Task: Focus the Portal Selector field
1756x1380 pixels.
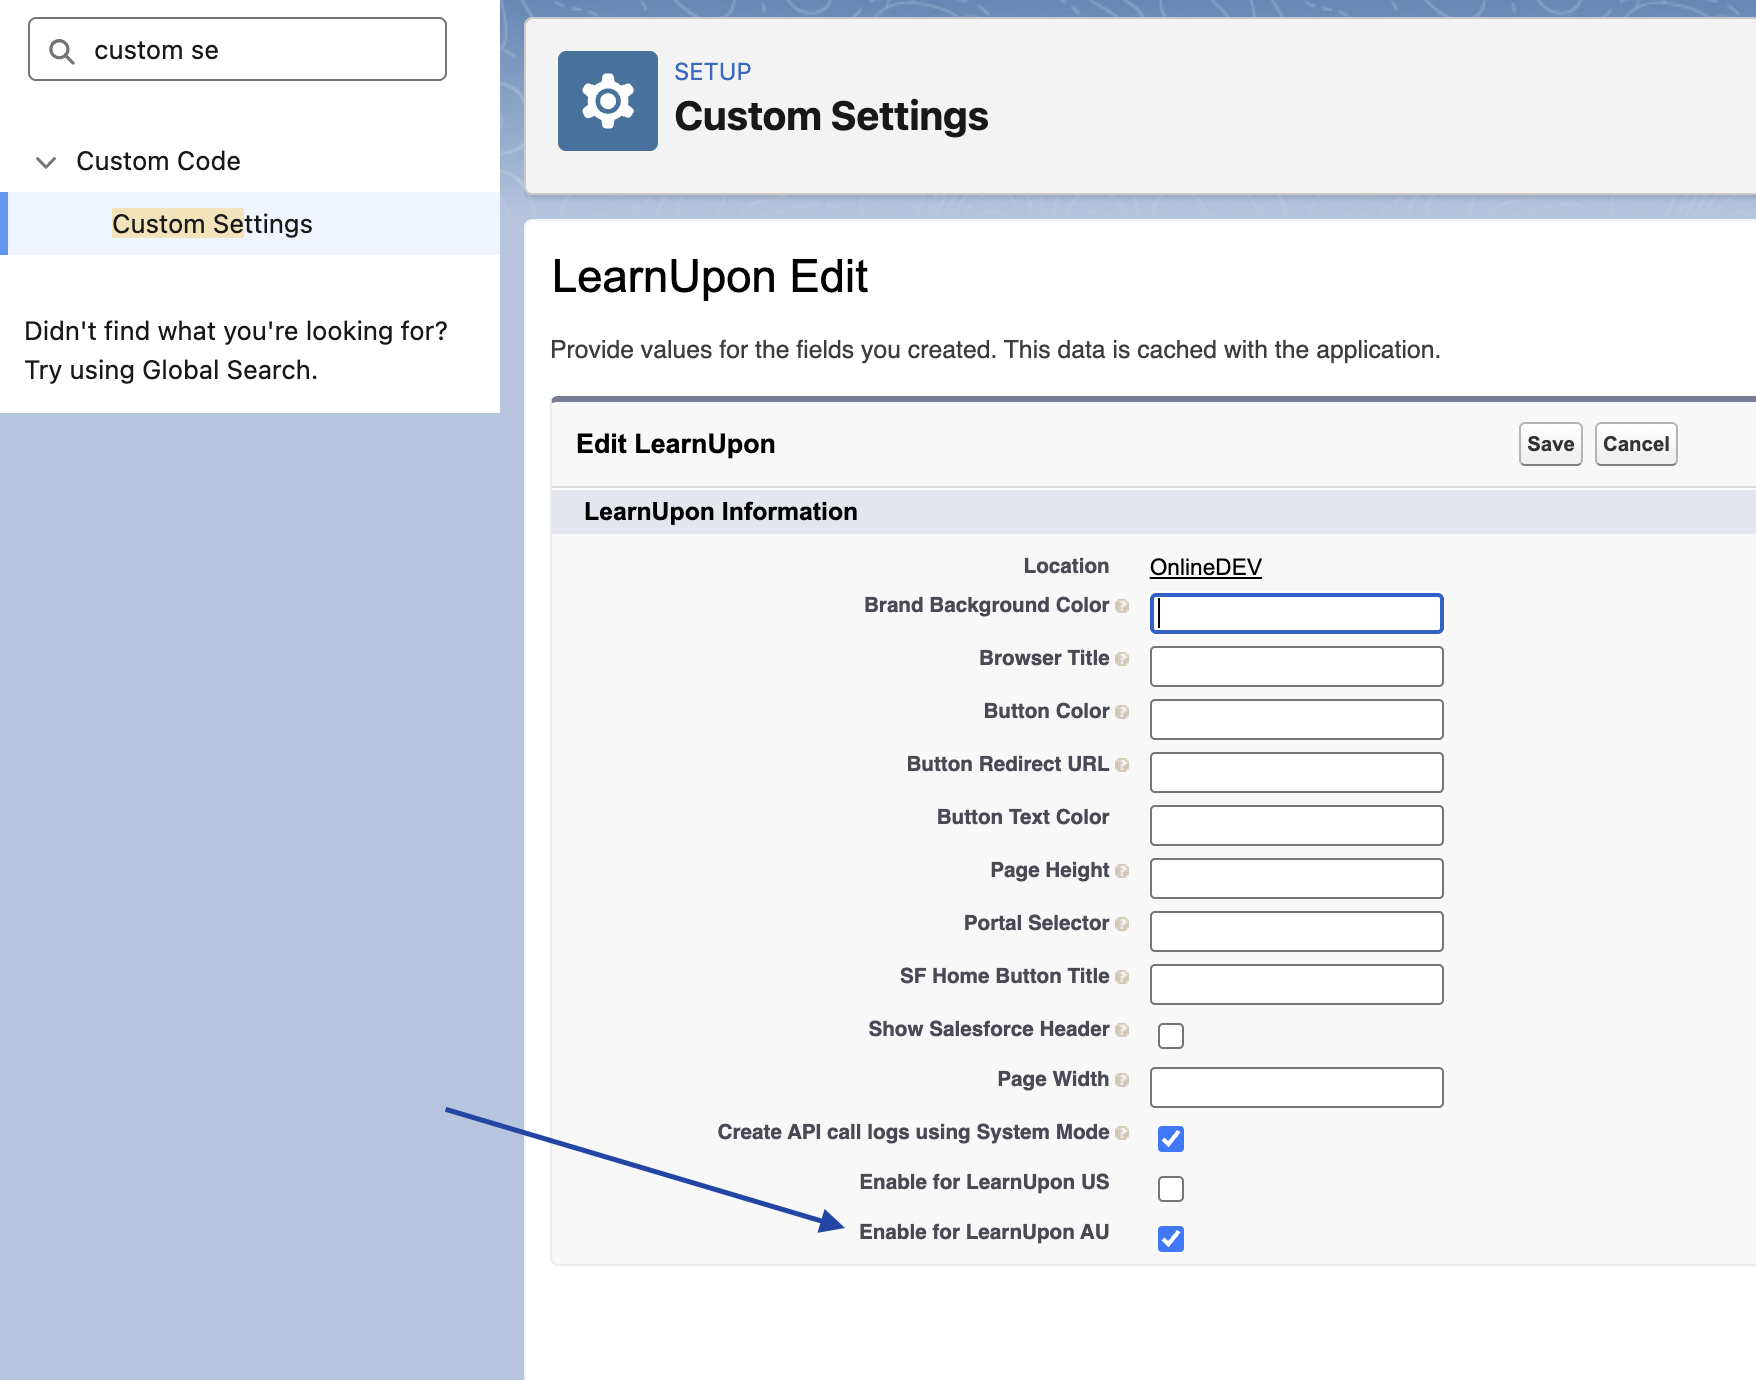Action: [x=1296, y=932]
